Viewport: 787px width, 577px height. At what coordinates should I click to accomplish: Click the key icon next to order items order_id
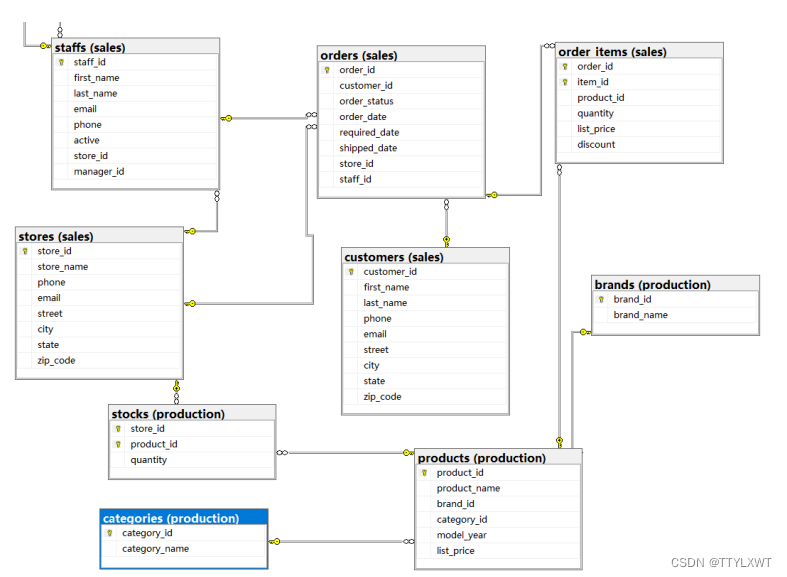(565, 67)
